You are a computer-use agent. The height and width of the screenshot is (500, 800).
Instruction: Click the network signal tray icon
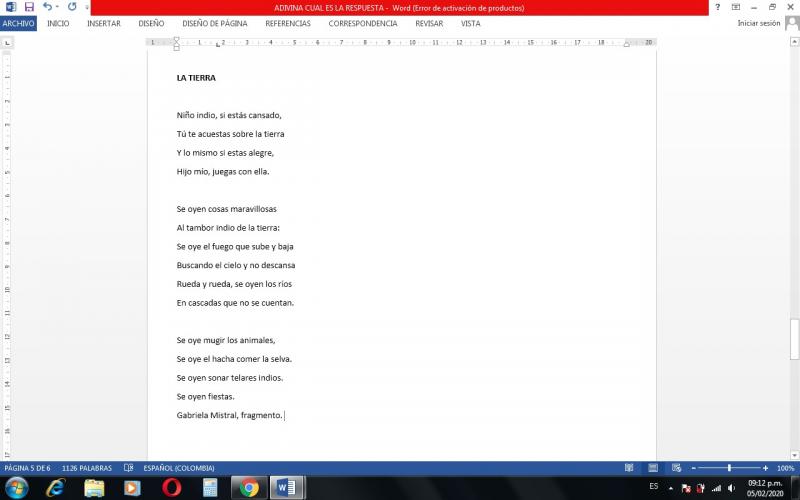coord(716,488)
